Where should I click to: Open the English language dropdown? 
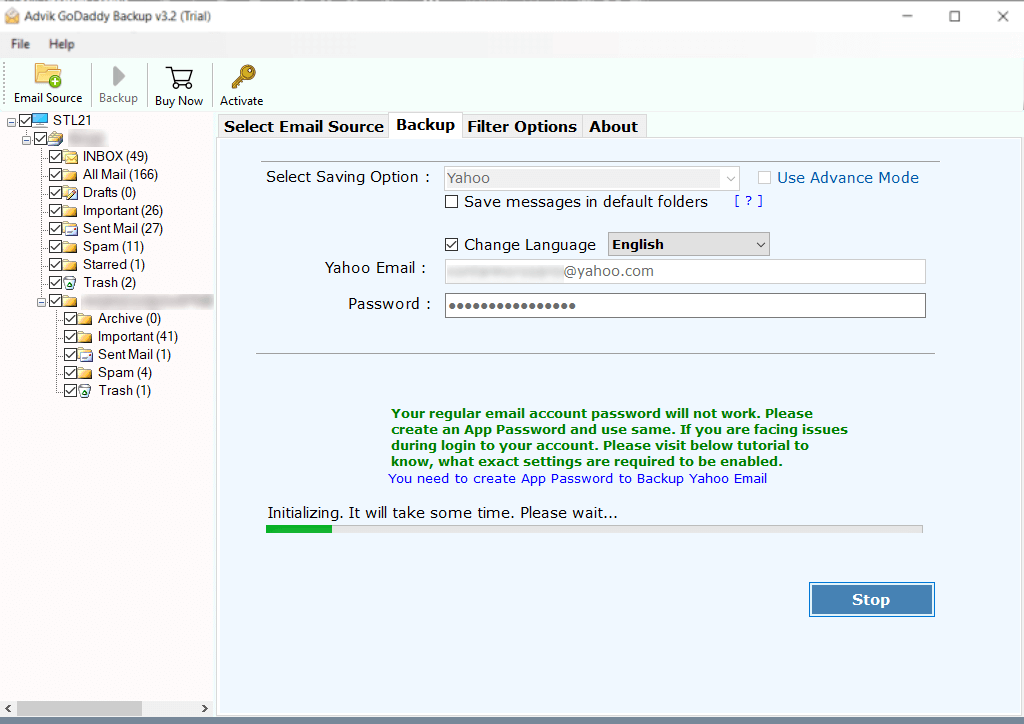pyautogui.click(x=688, y=244)
